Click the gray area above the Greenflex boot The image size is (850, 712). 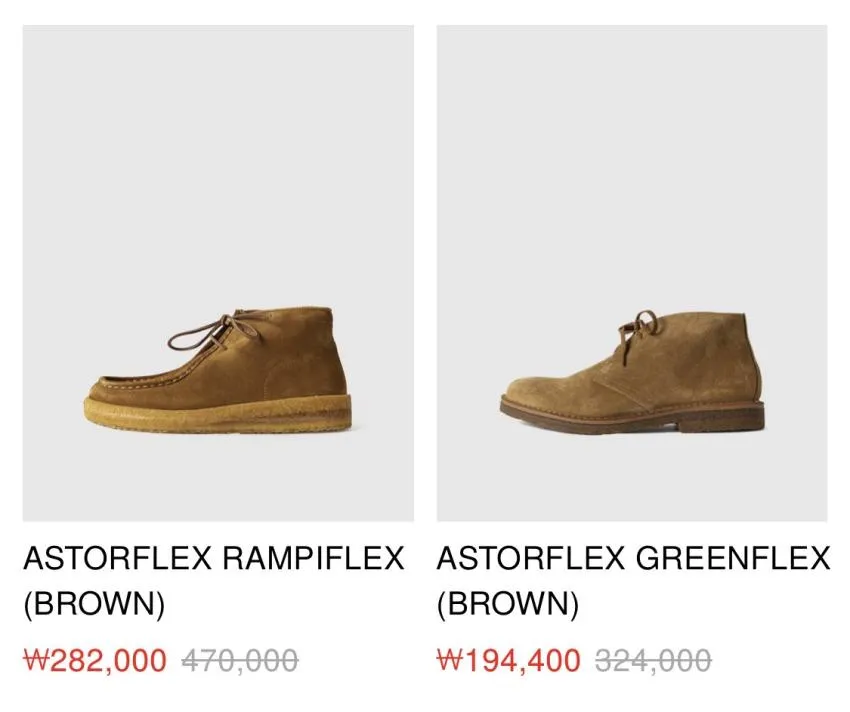click(632, 163)
